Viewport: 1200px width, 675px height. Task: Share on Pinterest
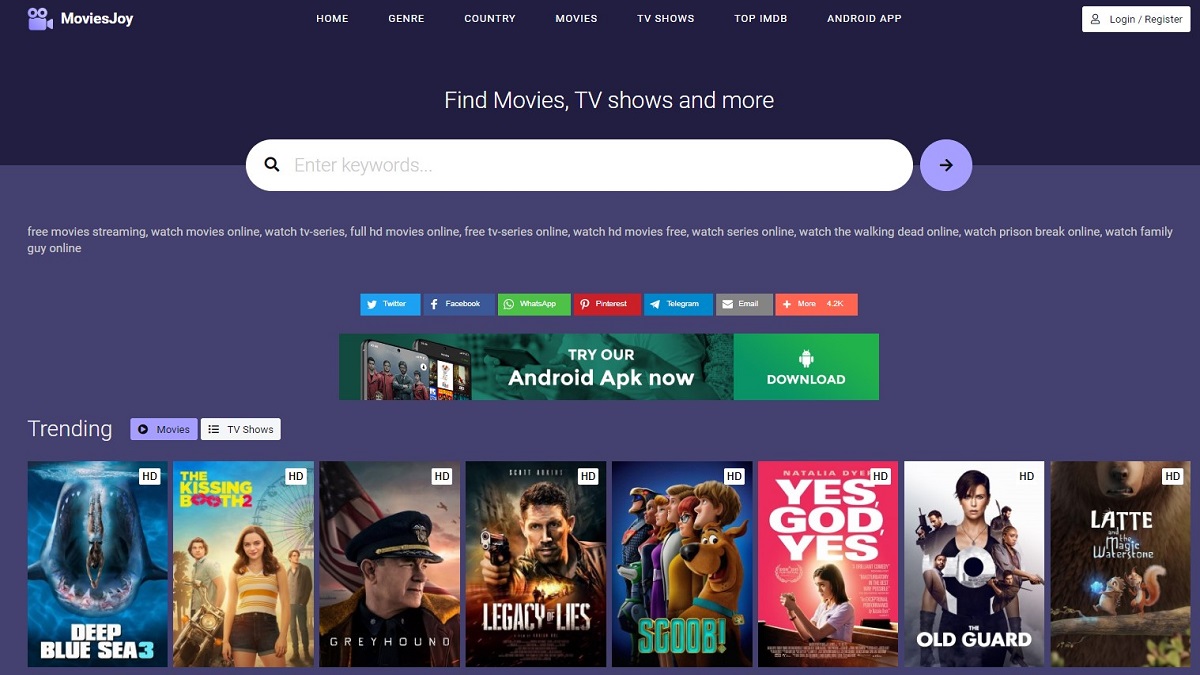click(607, 304)
